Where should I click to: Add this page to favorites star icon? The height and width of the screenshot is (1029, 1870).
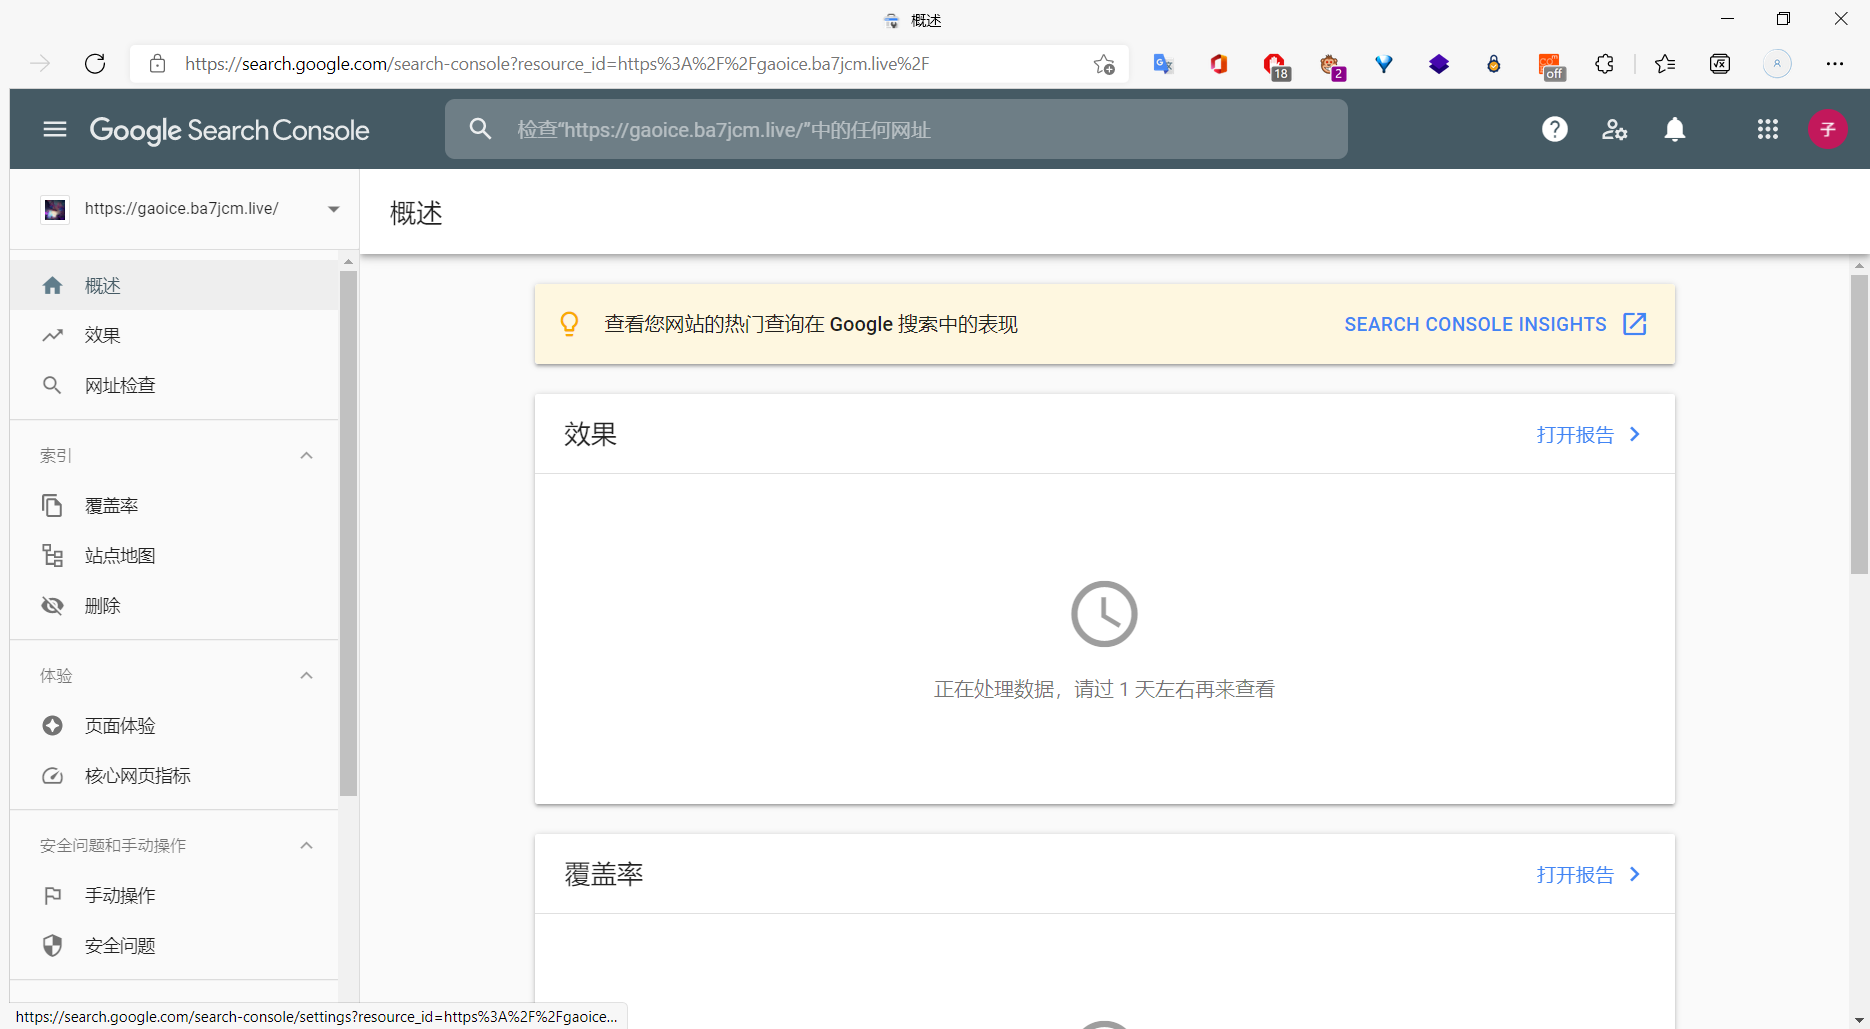tap(1104, 64)
